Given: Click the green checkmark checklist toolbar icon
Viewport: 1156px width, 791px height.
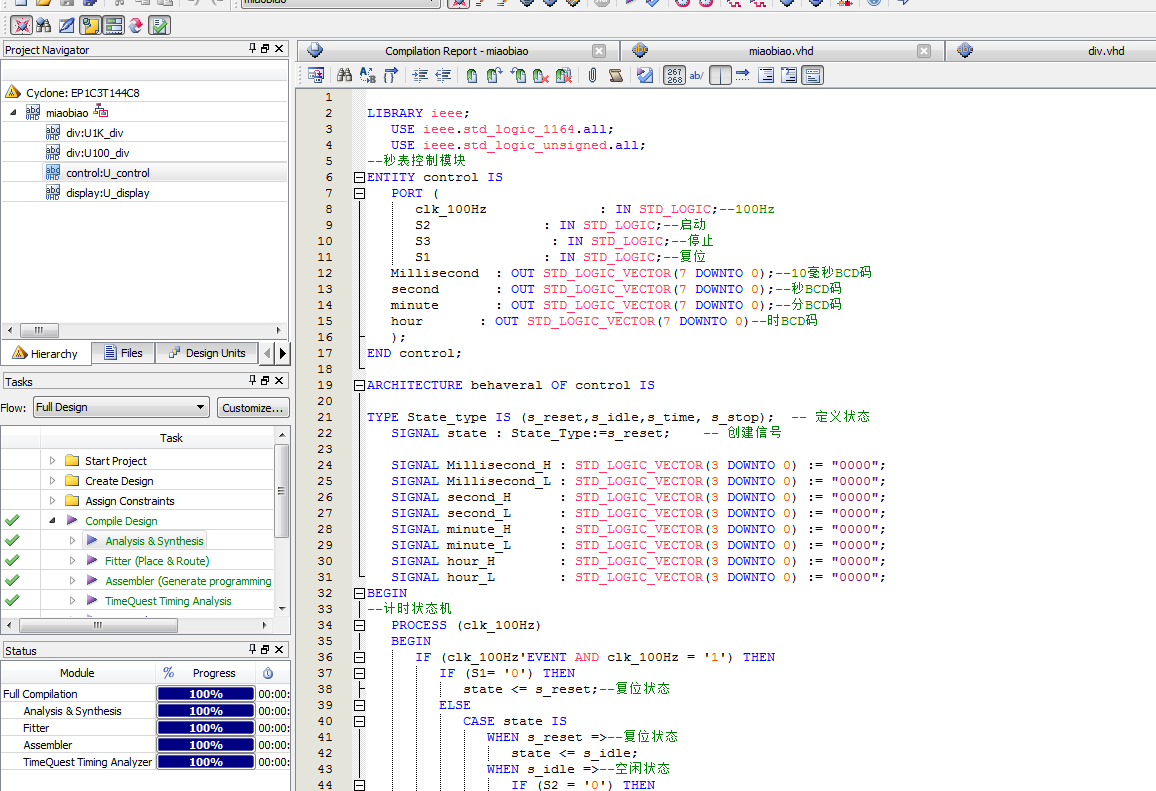Looking at the screenshot, I should pyautogui.click(x=160, y=25).
